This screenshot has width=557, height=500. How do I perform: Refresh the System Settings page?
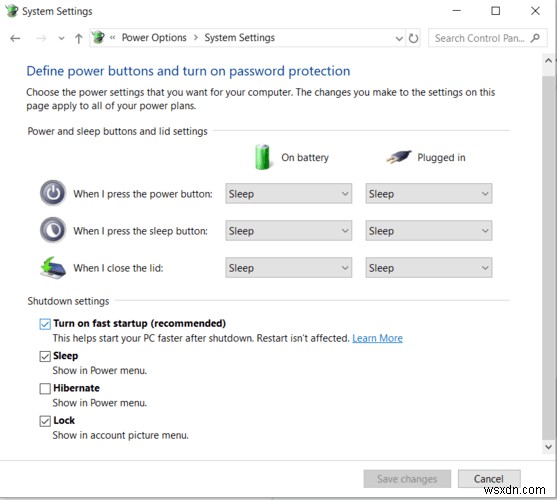click(413, 38)
